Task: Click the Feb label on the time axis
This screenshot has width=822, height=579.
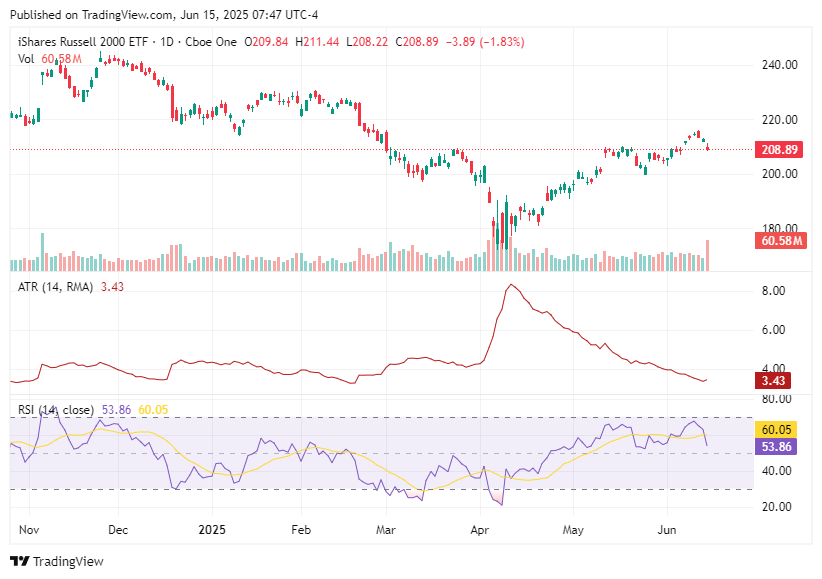Action: (x=301, y=530)
